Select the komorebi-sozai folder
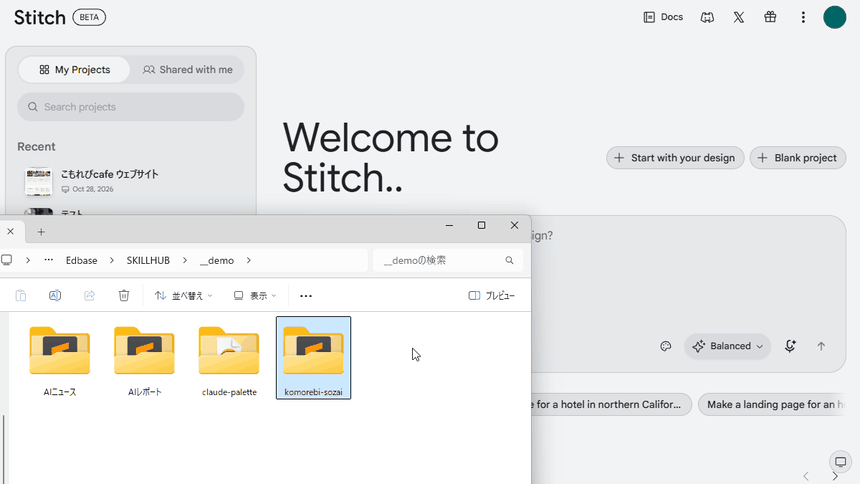This screenshot has height=484, width=860. point(314,358)
